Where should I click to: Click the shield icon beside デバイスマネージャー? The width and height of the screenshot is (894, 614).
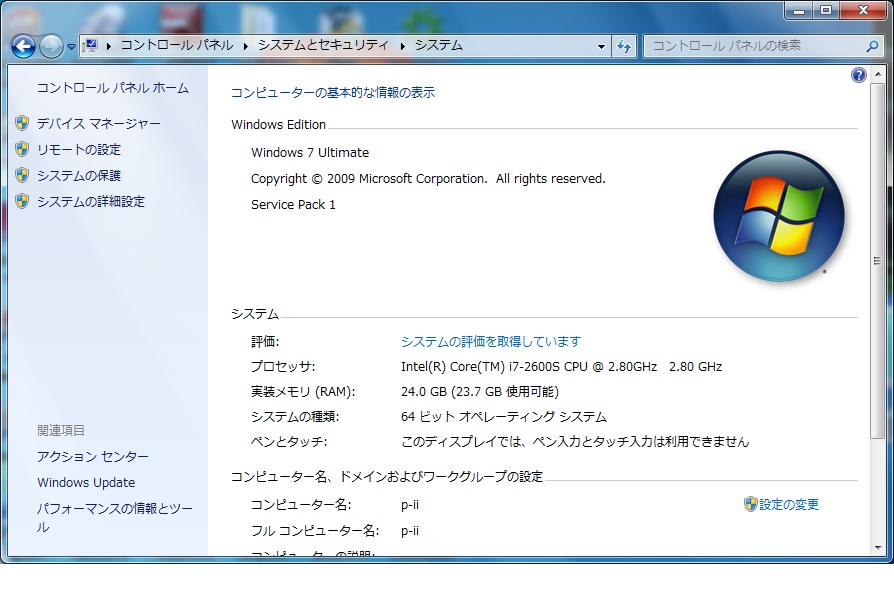click(22, 123)
